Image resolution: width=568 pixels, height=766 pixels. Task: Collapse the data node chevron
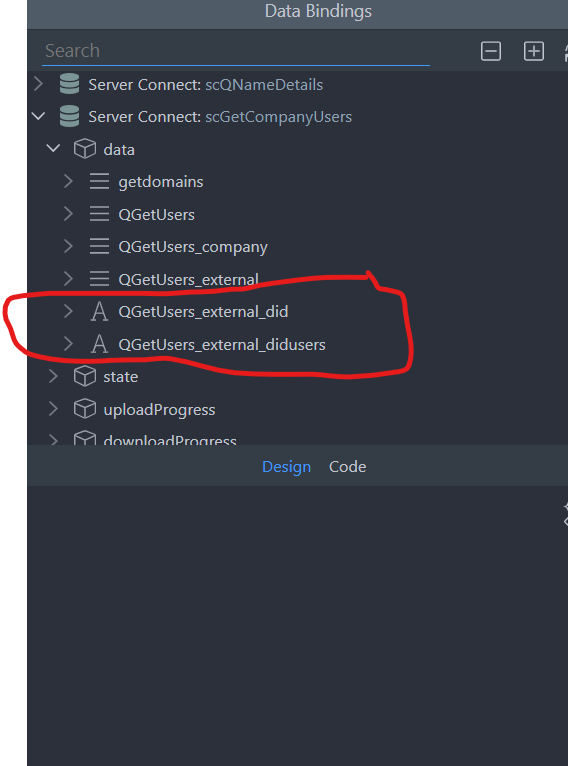click(x=53, y=148)
